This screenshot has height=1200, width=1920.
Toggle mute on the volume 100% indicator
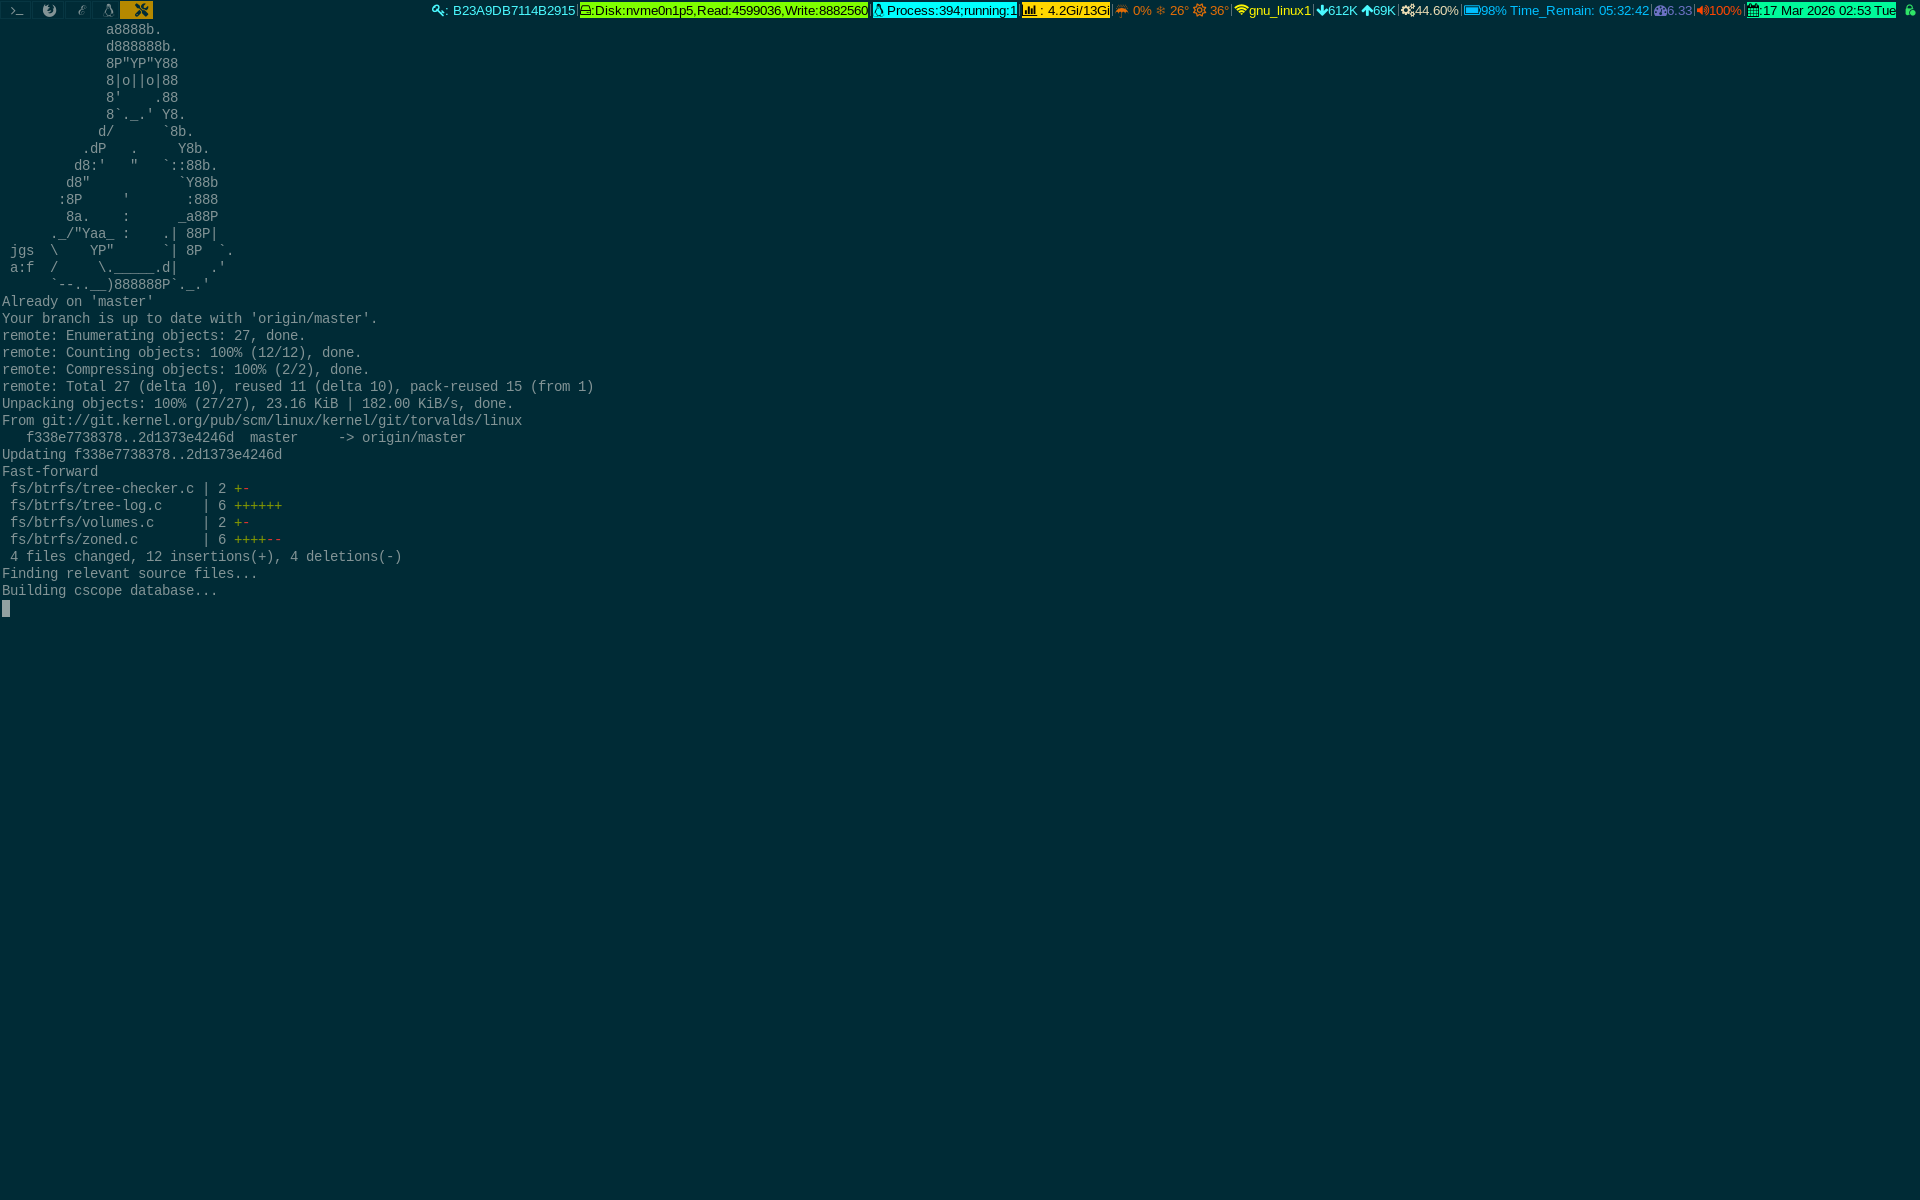pyautogui.click(x=1719, y=10)
